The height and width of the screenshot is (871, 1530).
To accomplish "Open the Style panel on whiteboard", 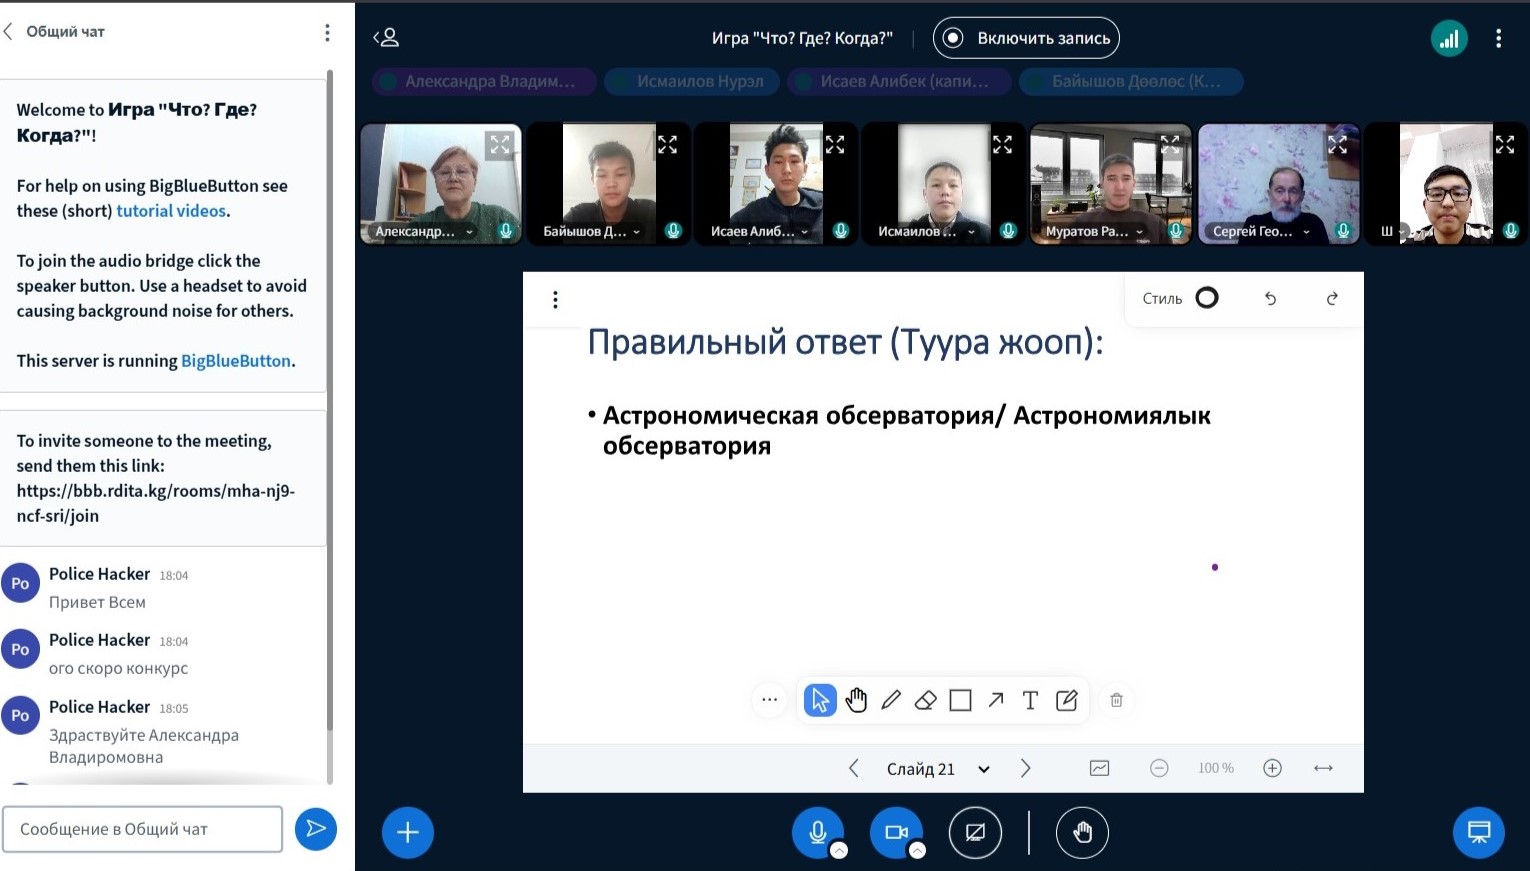I will point(1180,298).
